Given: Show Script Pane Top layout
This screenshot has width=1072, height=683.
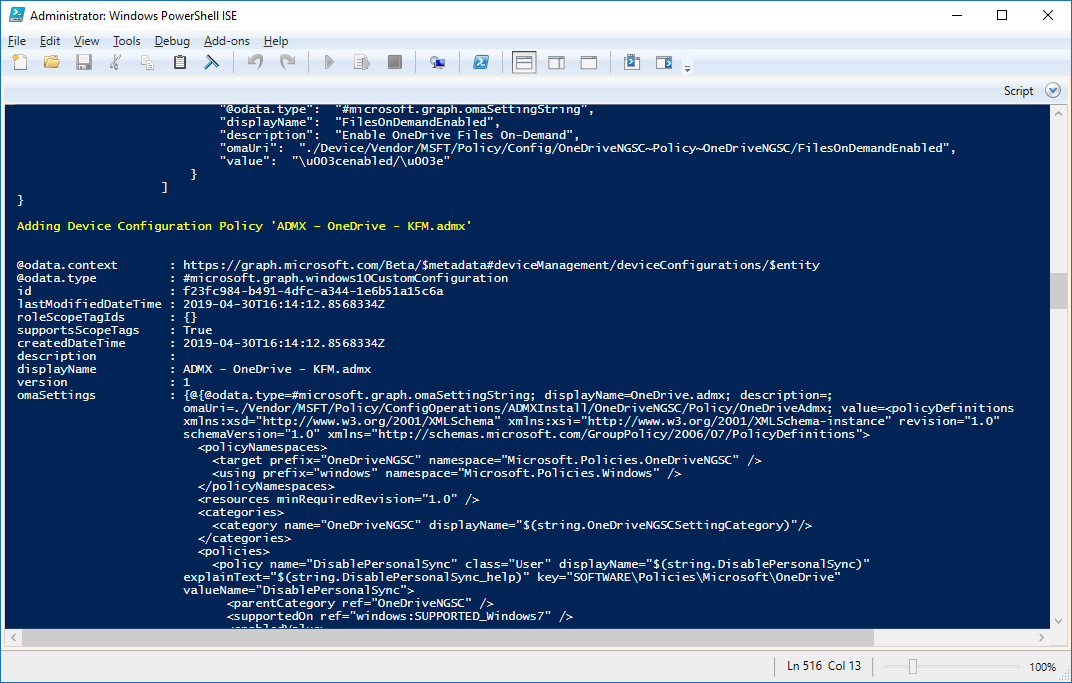Looking at the screenshot, I should [x=524, y=62].
